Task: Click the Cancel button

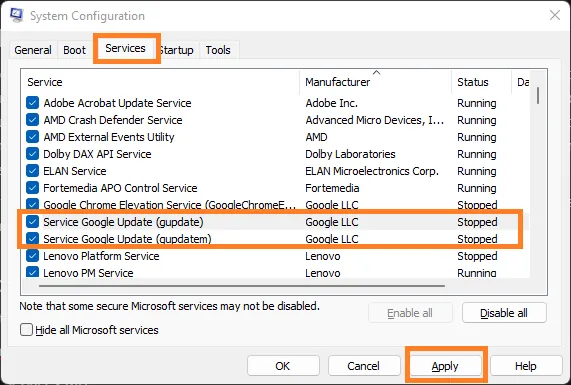Action: 363,366
